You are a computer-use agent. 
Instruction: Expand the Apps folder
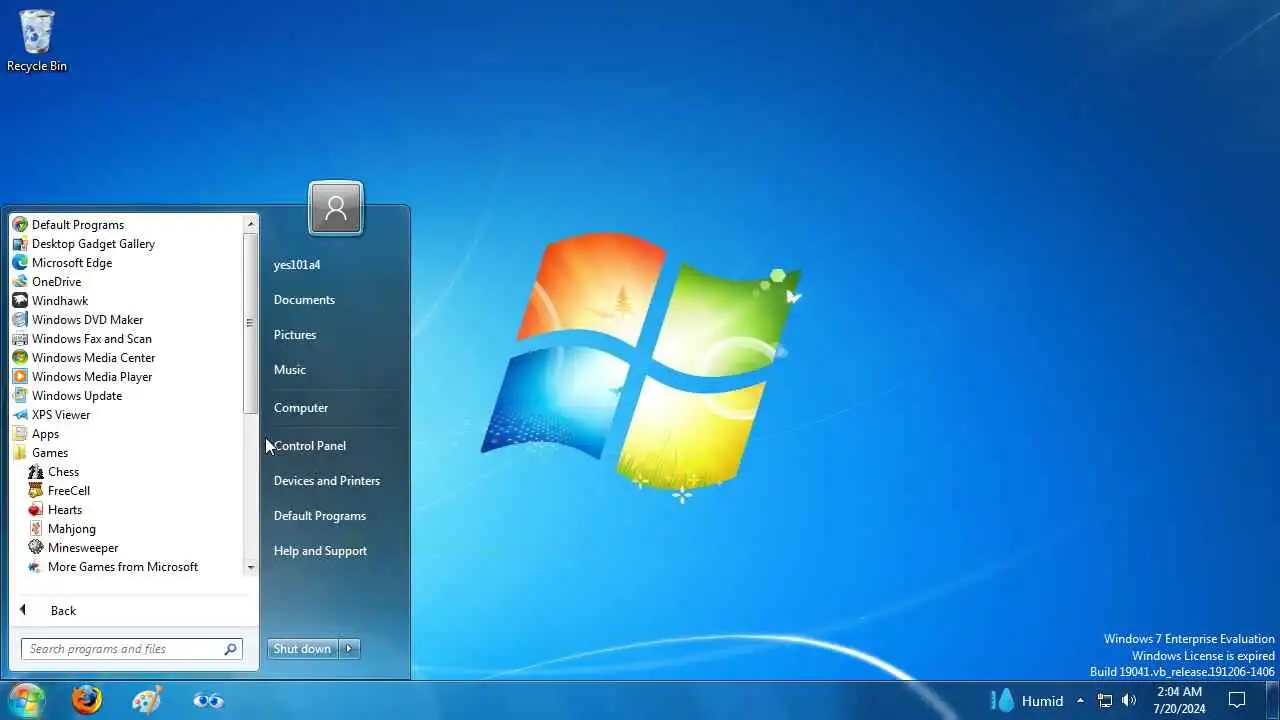[45, 434]
